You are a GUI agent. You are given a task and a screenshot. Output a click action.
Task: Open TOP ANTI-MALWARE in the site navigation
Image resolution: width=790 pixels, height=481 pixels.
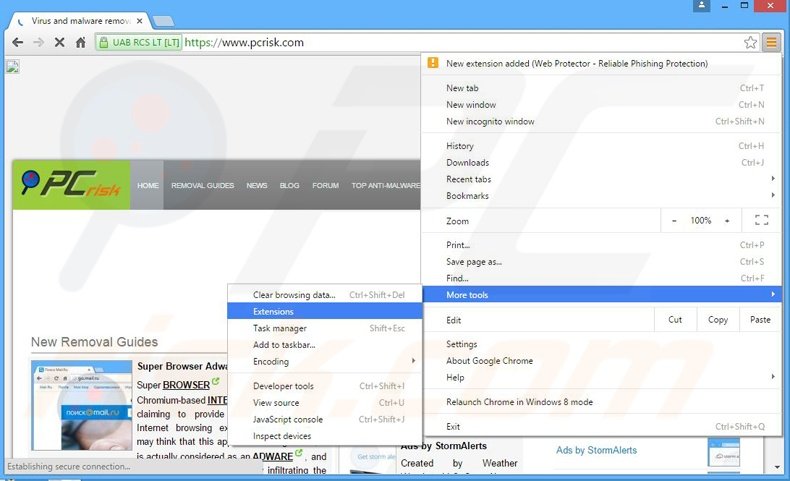385,185
